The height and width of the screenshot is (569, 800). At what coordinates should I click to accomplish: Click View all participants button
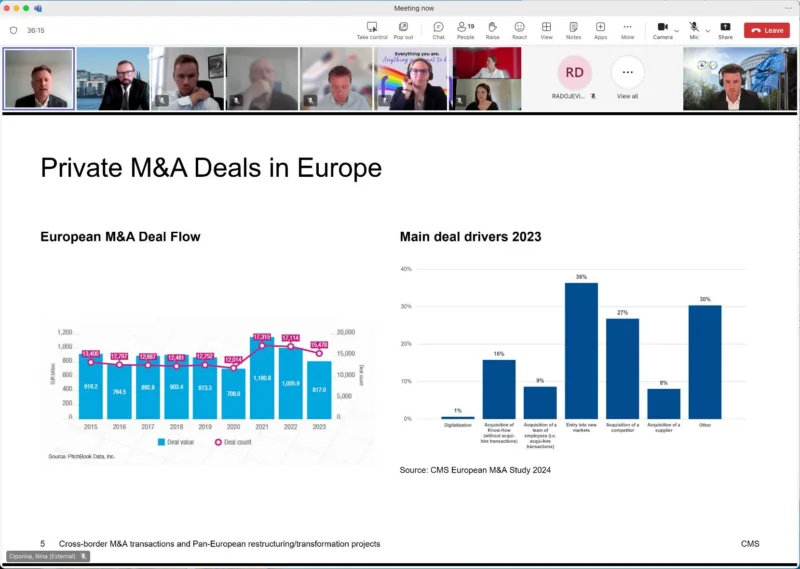627,76
